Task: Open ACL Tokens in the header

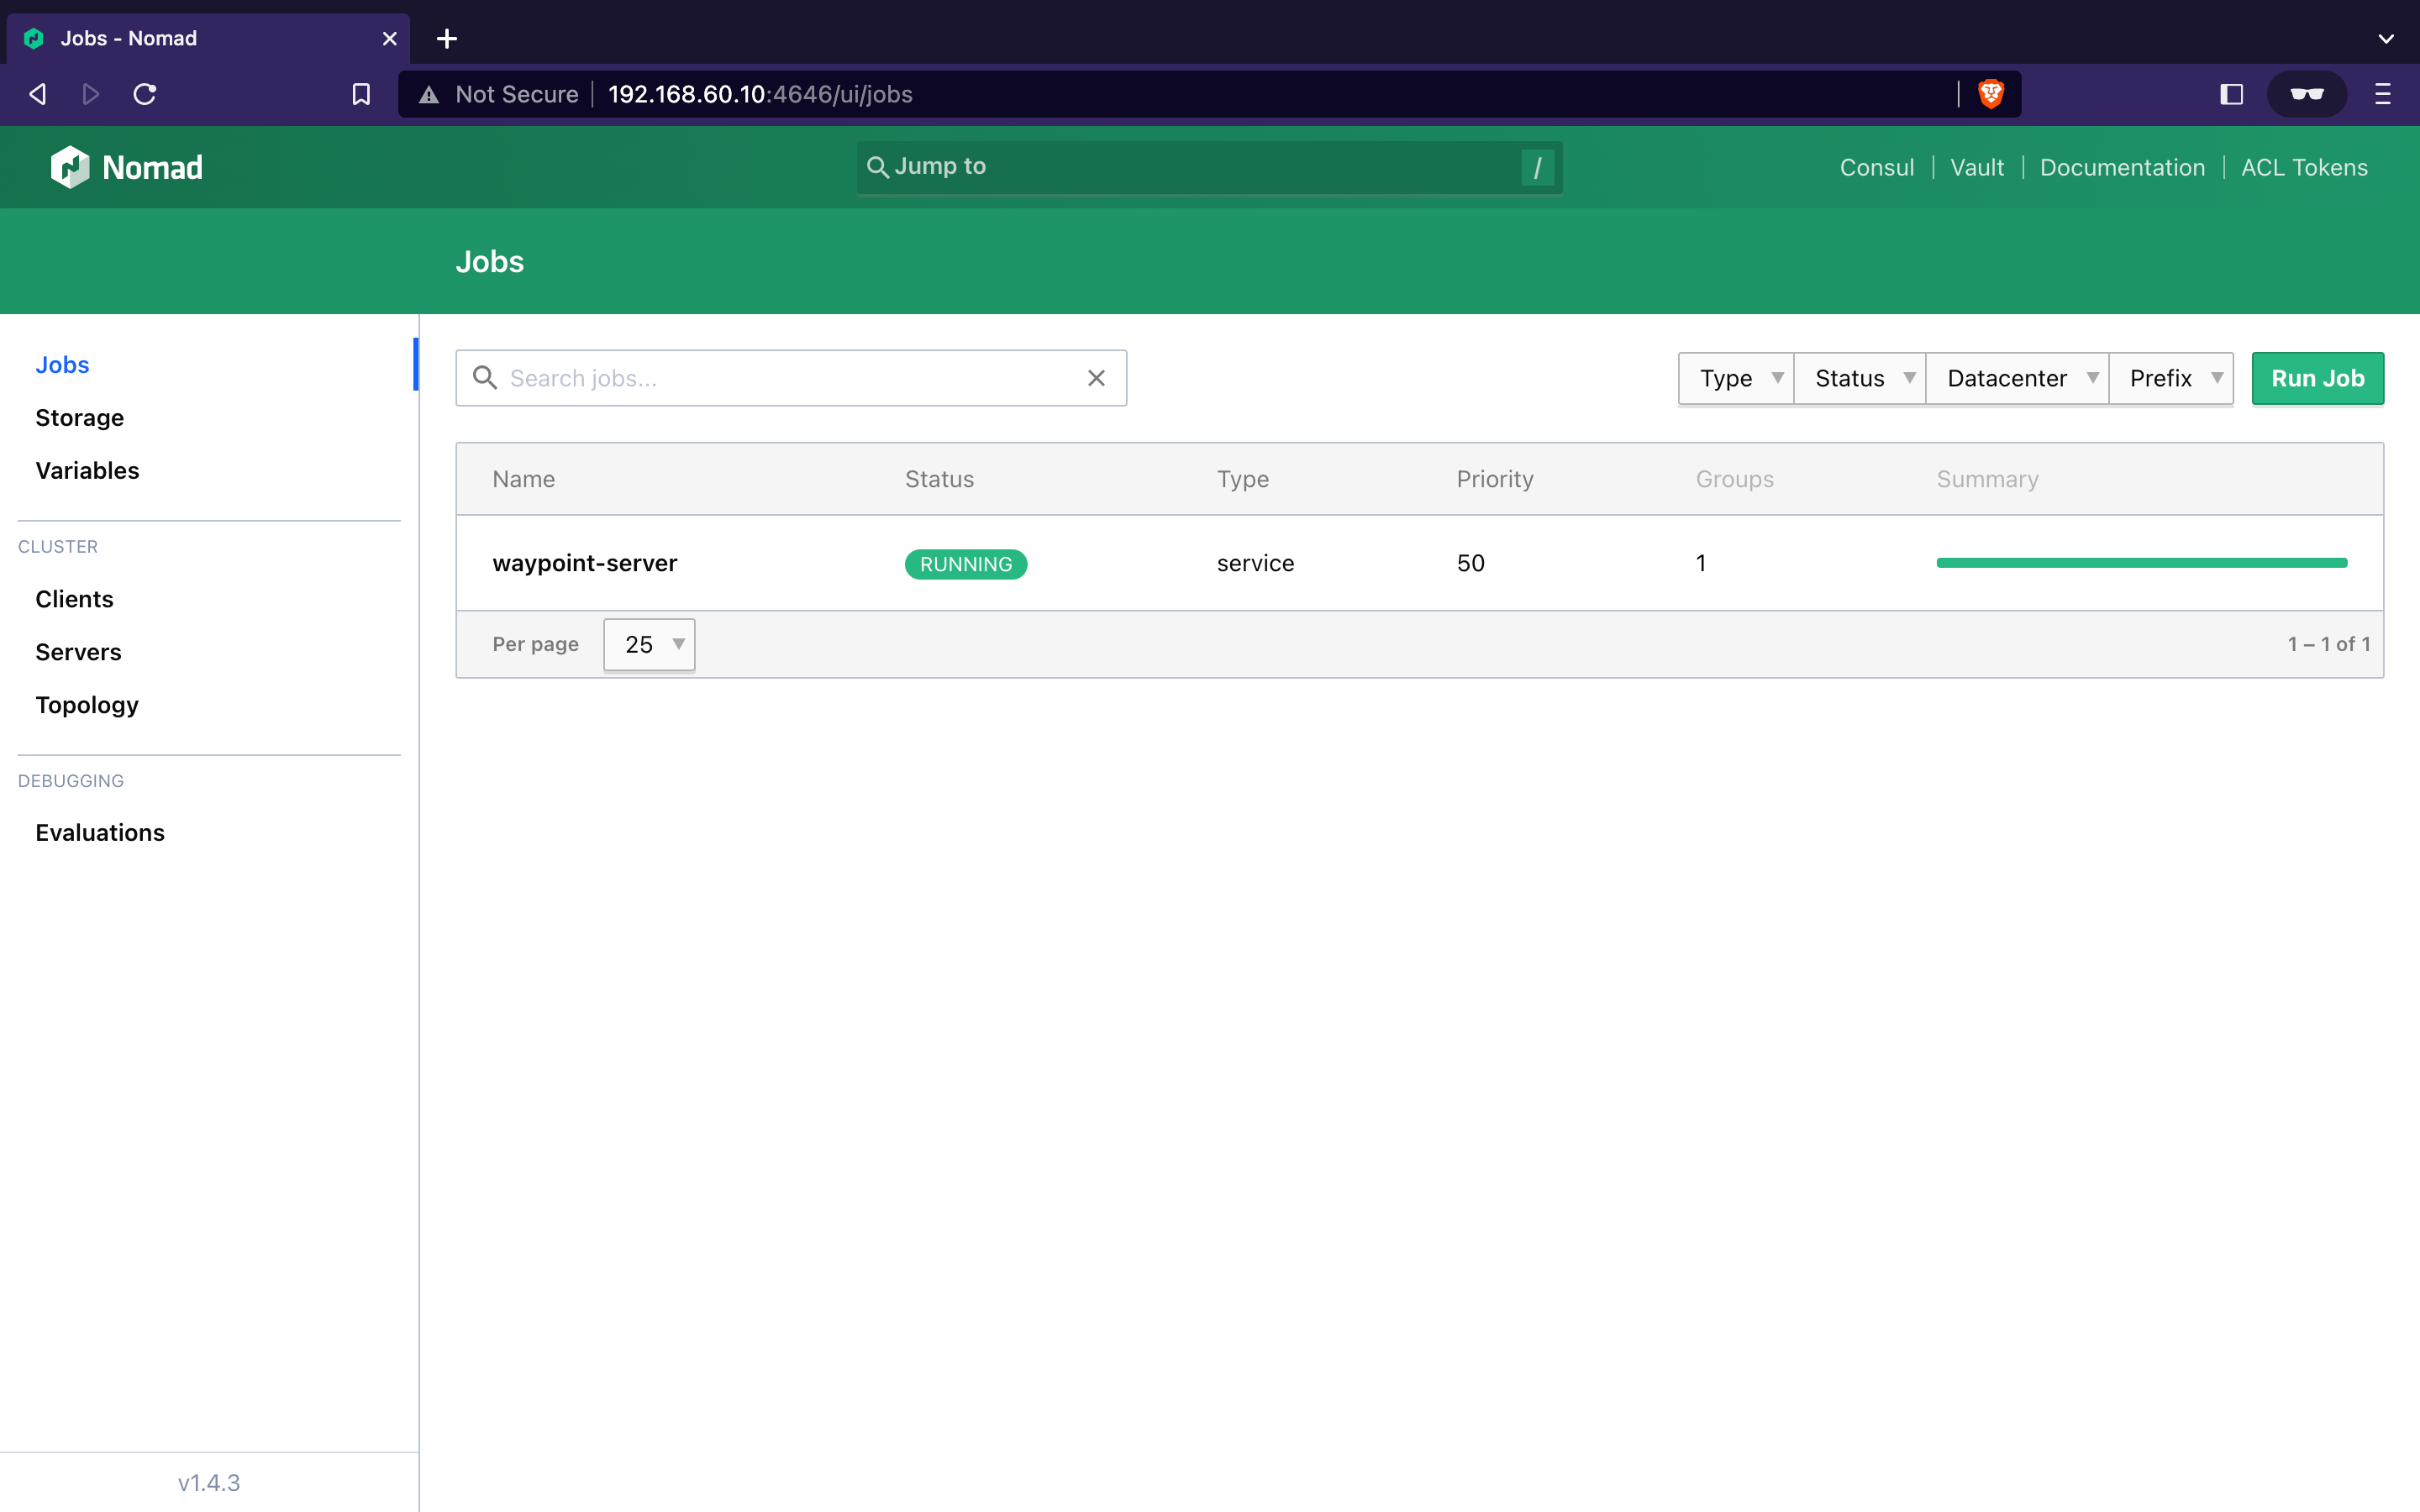Action: (2304, 167)
